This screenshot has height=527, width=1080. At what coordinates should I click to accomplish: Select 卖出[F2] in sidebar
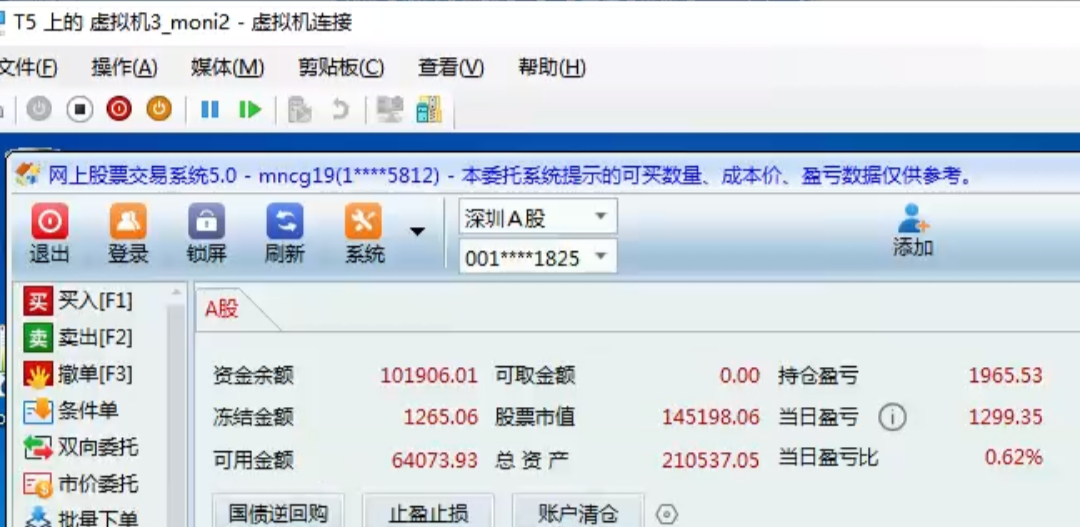(78, 338)
